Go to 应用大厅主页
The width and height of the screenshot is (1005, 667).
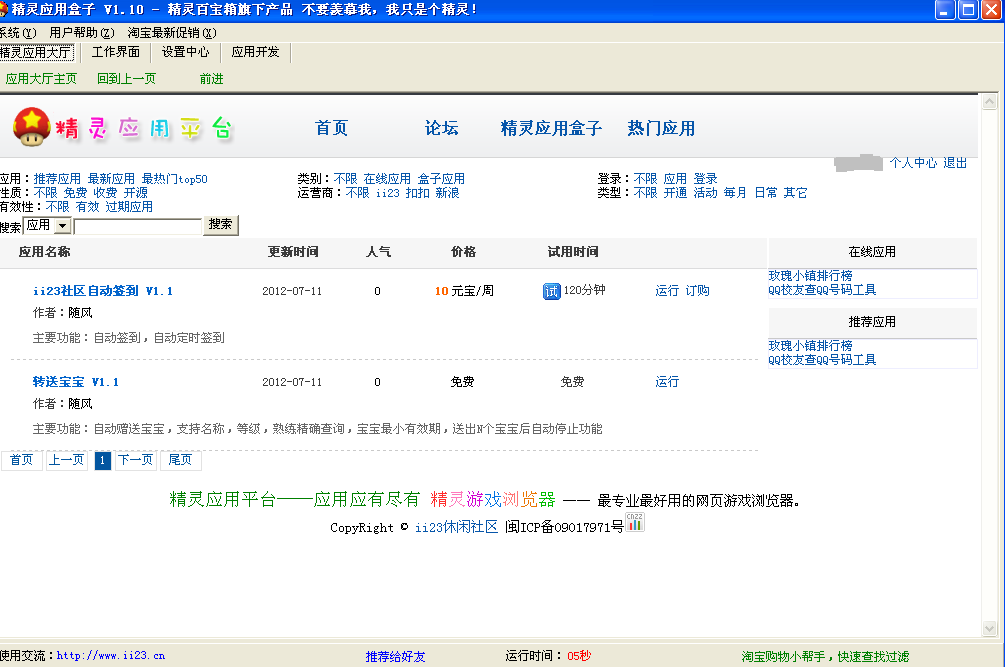[x=41, y=79]
